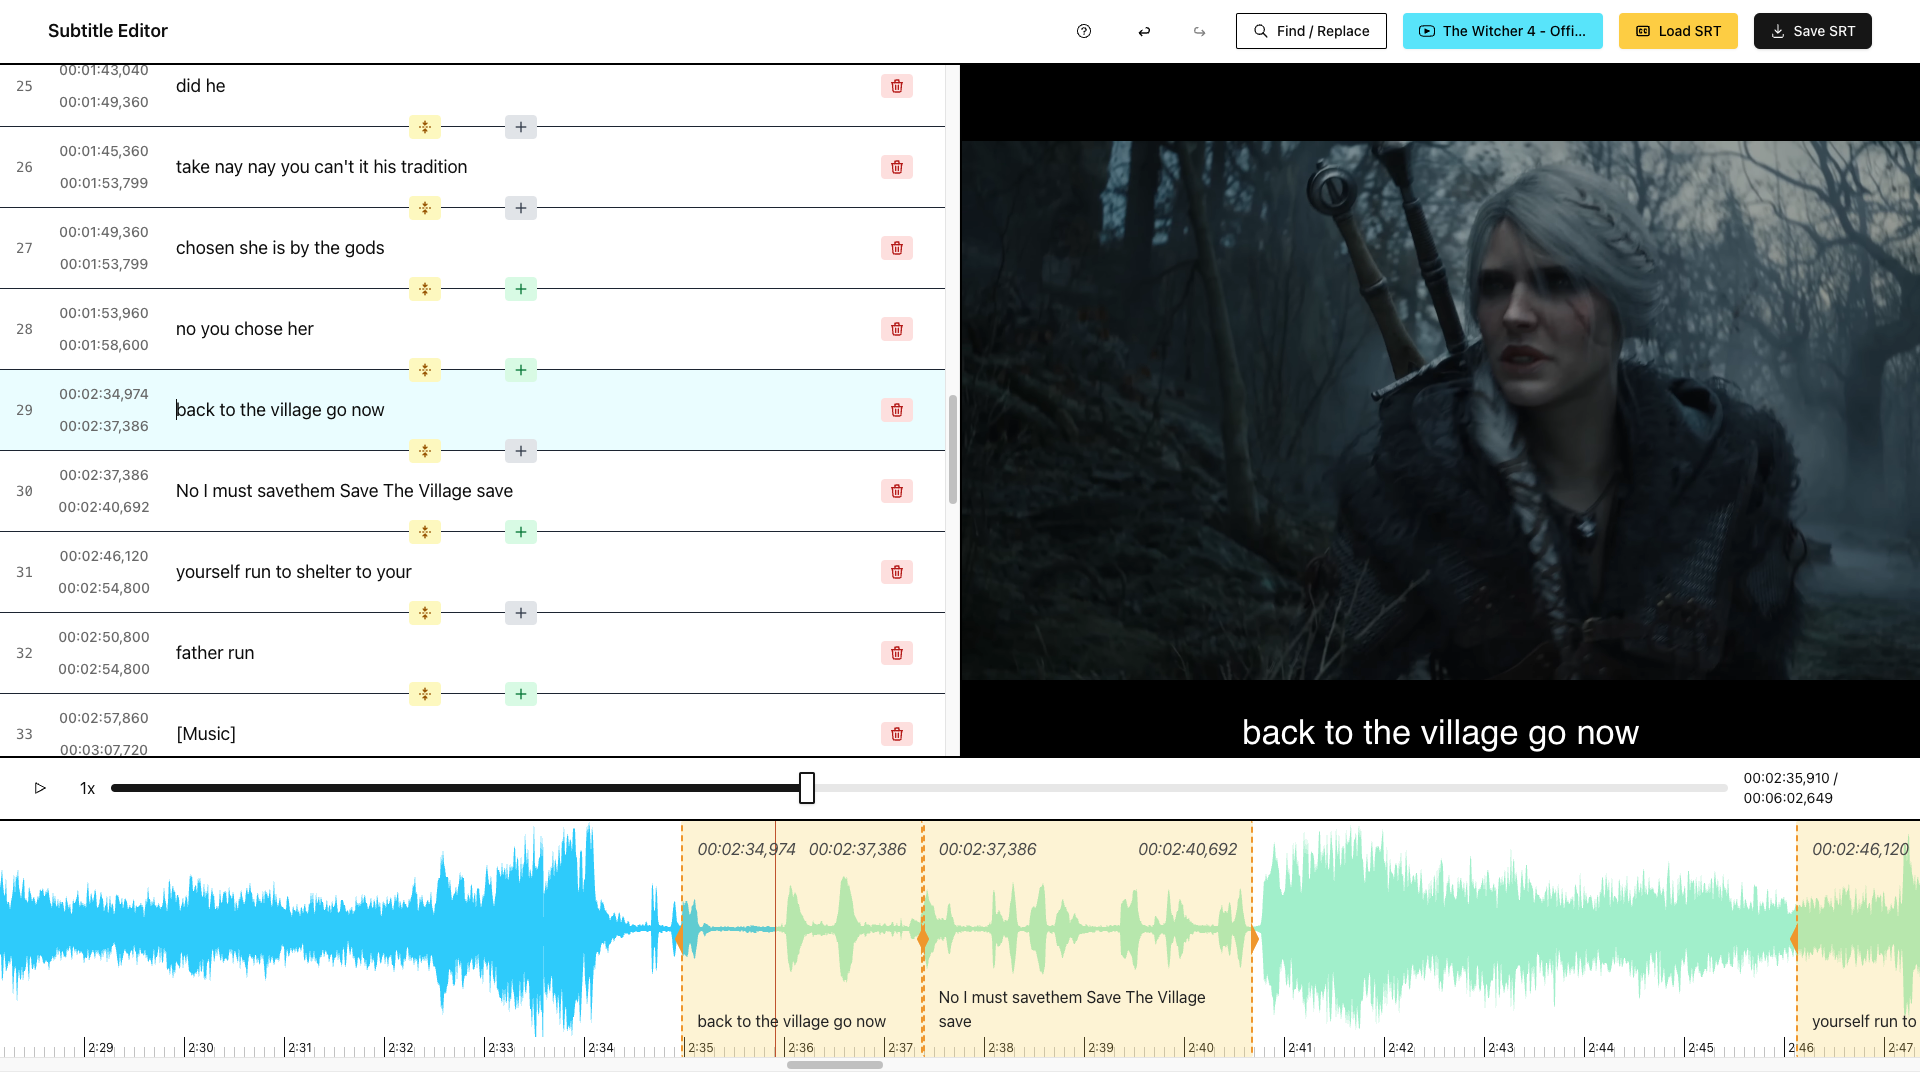Image resolution: width=1920 pixels, height=1080 pixels.
Task: Play the video
Action: (40, 788)
